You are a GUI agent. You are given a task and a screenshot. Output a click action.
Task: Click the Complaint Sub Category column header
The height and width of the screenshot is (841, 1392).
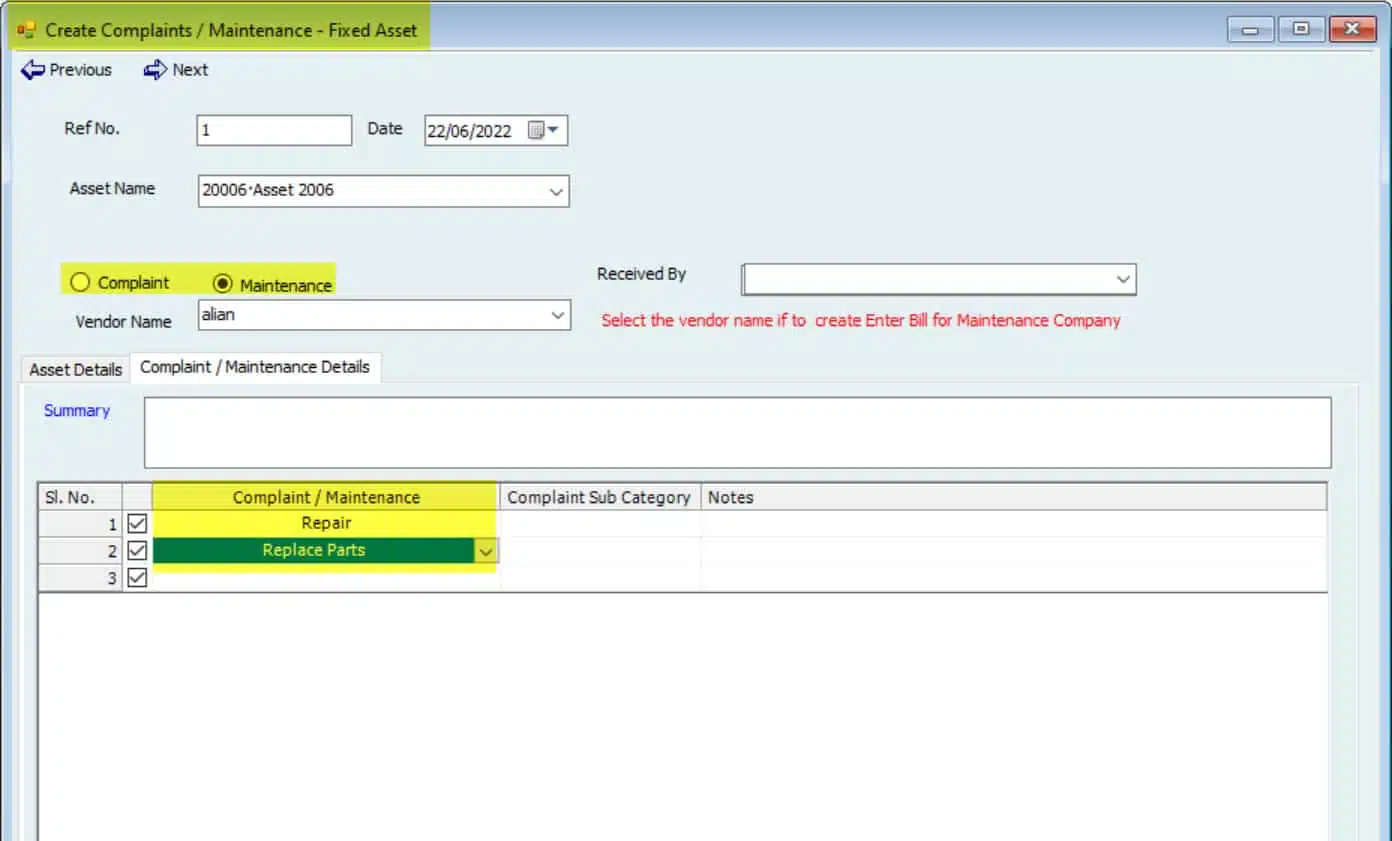coord(599,497)
